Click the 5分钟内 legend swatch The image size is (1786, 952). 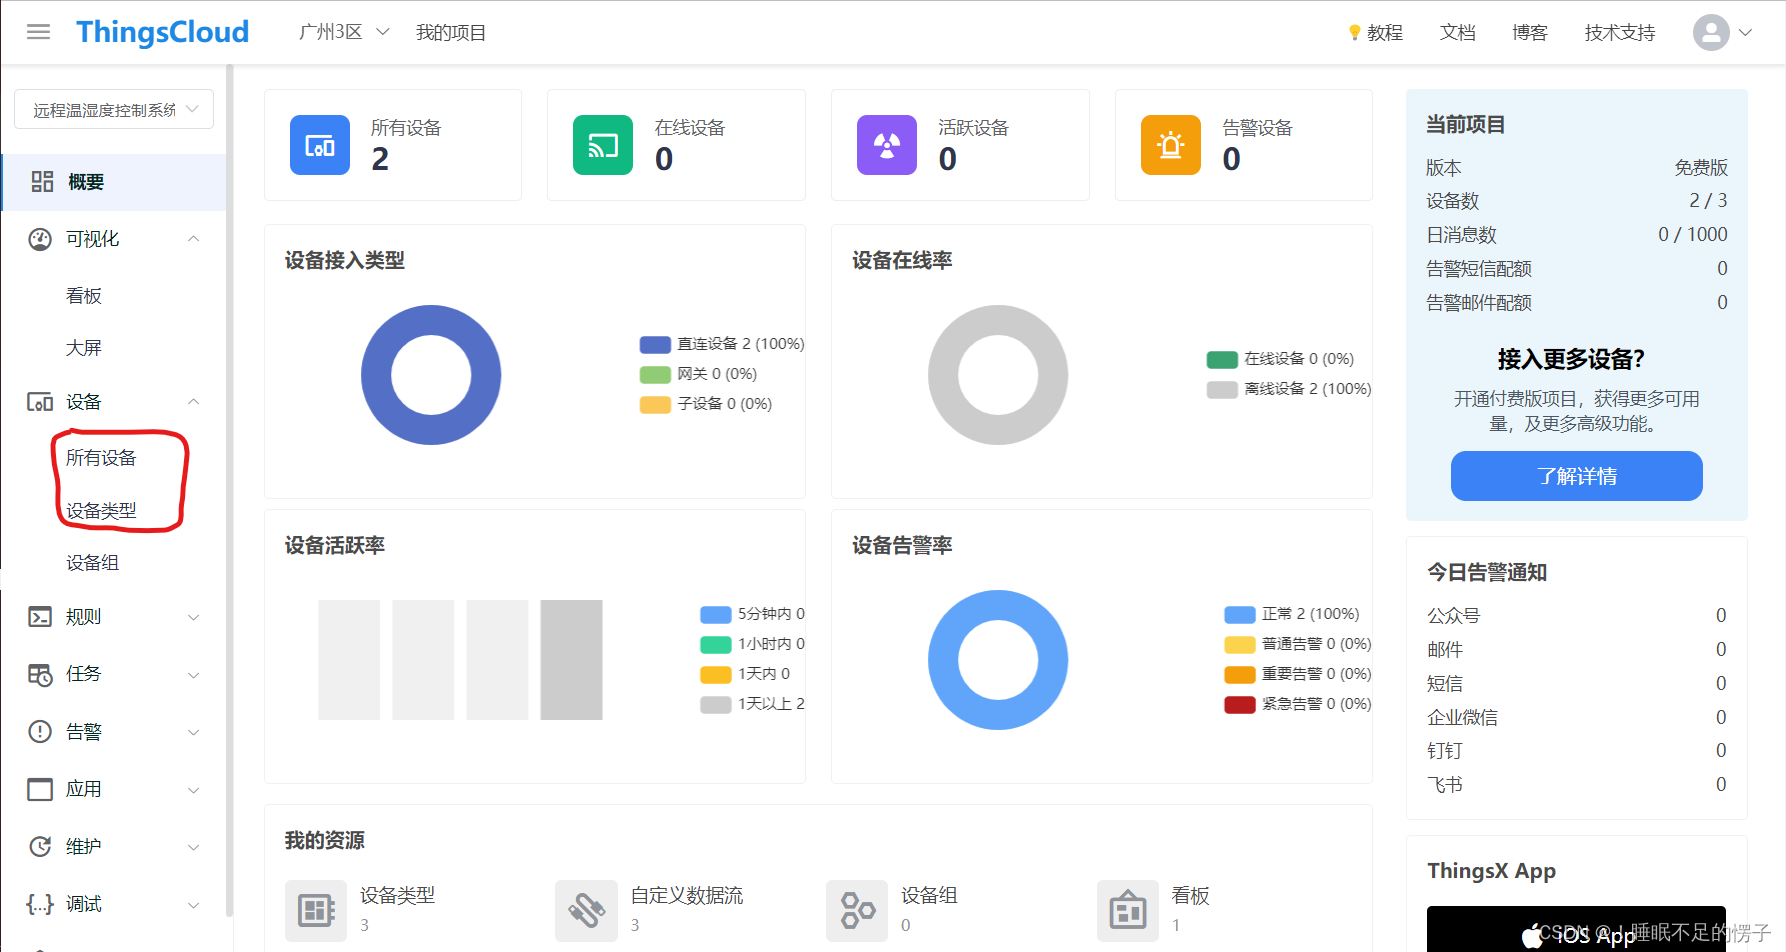716,615
